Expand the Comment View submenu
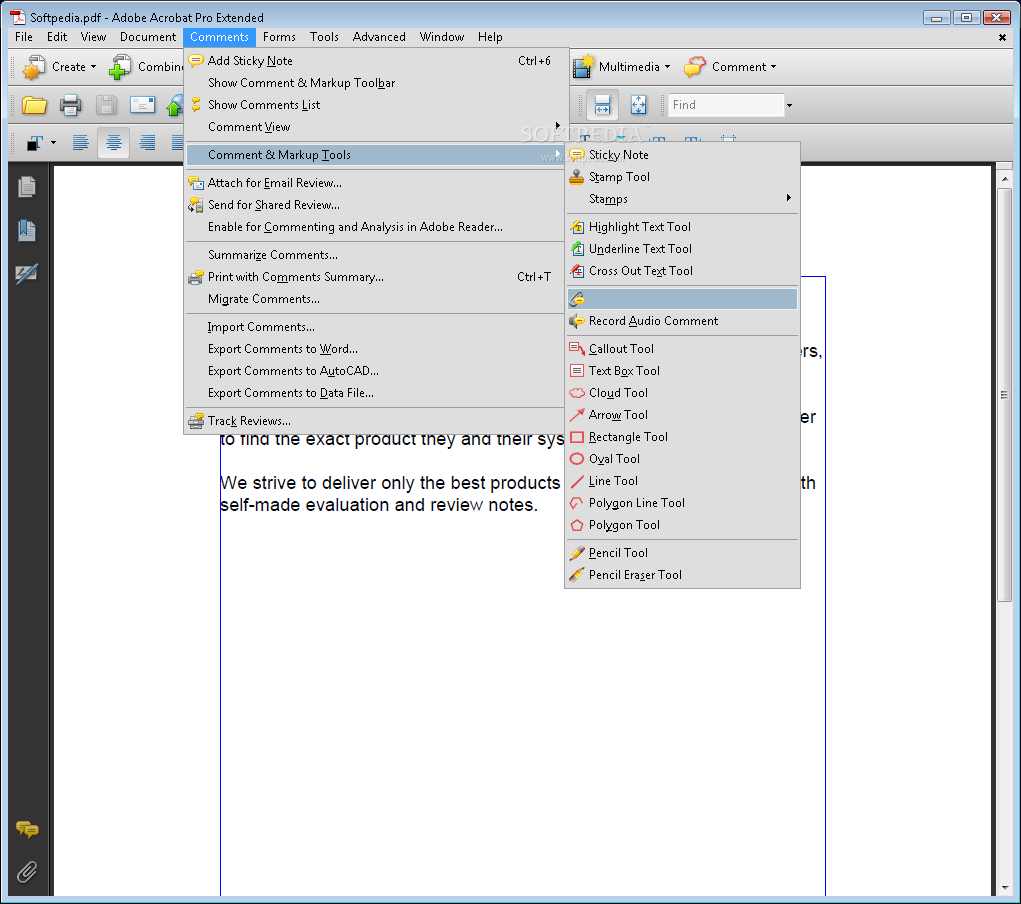Screen dimensions: 1021x904 pyautogui.click(x=375, y=127)
